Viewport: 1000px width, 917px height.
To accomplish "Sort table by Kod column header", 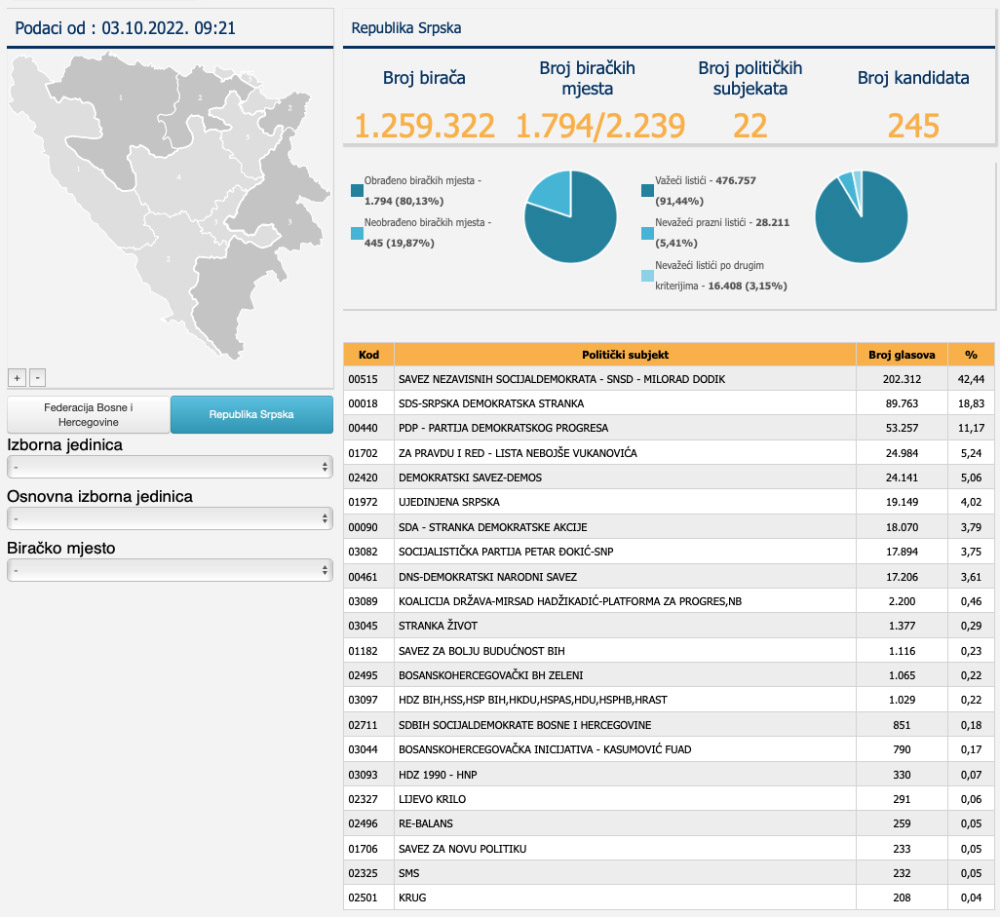I will pos(369,354).
